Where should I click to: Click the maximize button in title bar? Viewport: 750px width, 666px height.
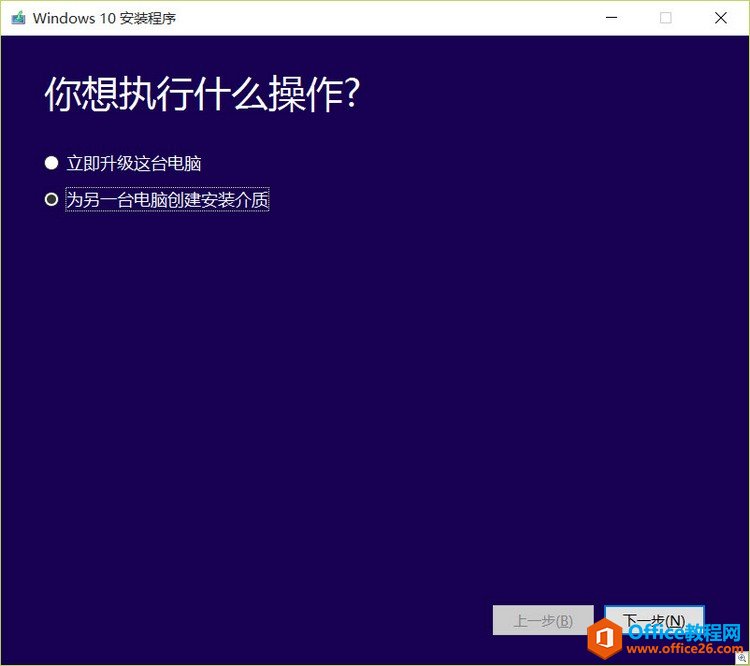[x=665, y=18]
